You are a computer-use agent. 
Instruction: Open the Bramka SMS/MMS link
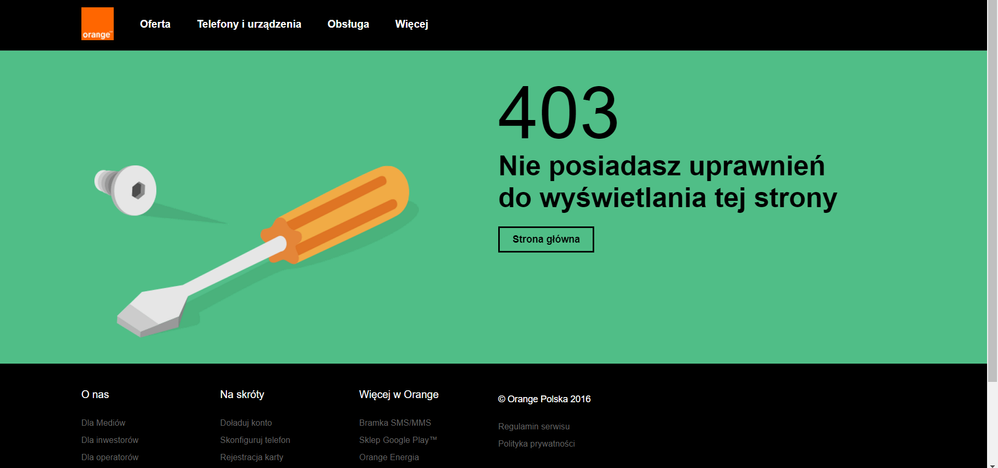tap(395, 423)
